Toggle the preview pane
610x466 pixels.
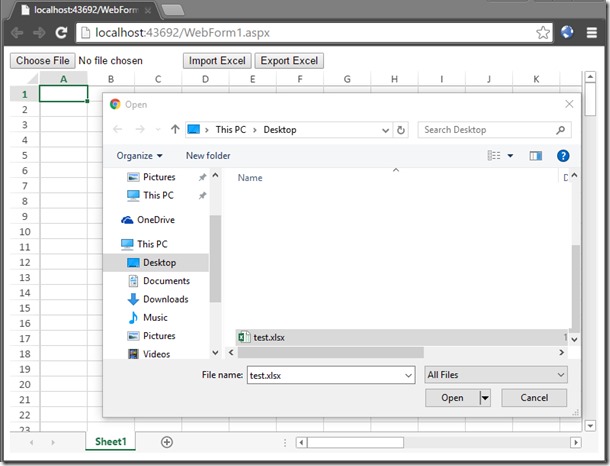coord(536,156)
